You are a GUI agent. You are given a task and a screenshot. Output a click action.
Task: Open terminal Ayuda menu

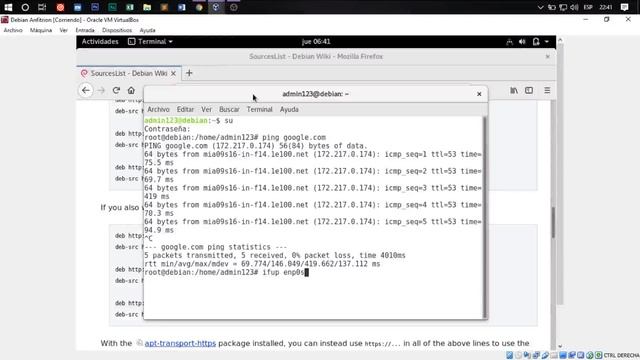(289, 109)
